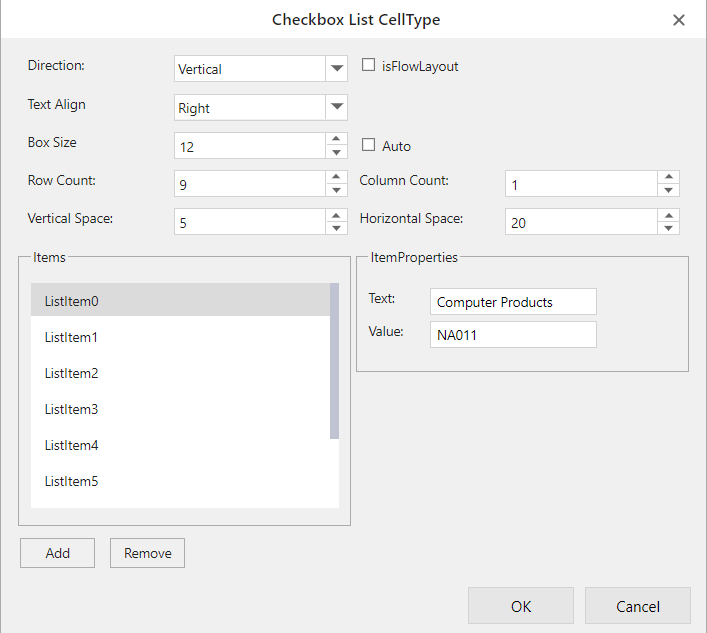Click the Value field containing NA011

click(513, 334)
